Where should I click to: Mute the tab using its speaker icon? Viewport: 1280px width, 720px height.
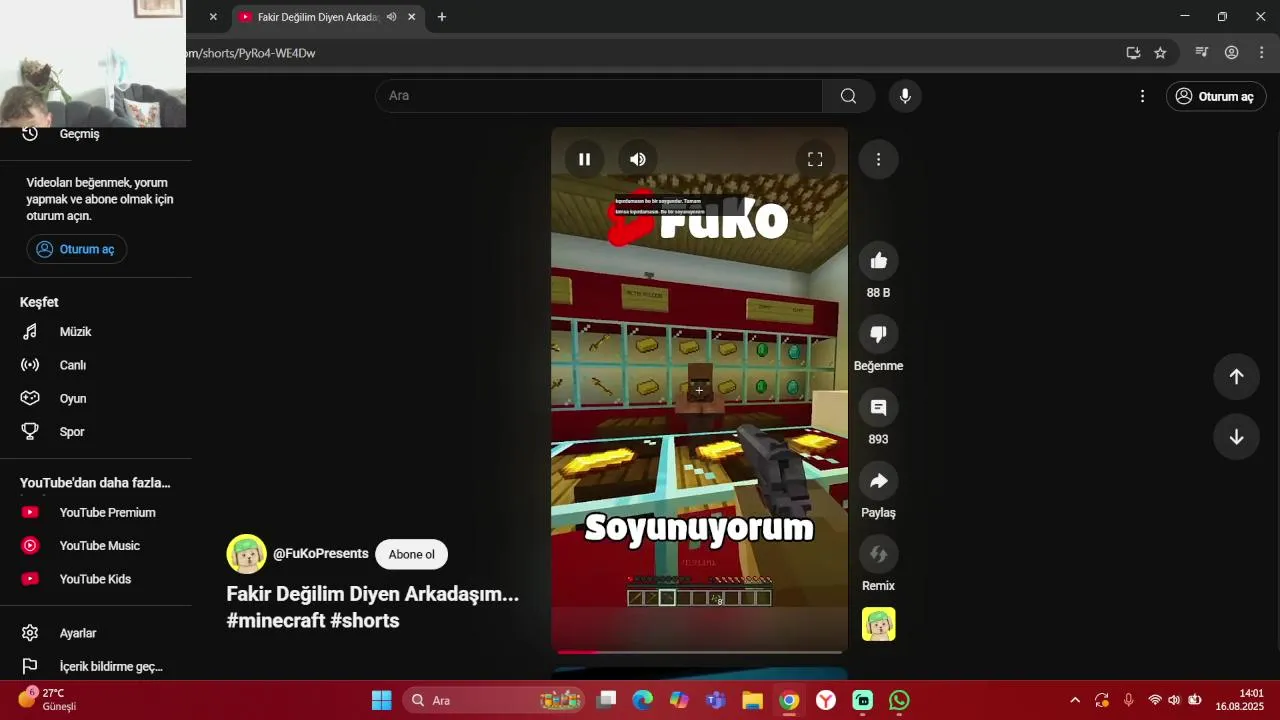391,17
